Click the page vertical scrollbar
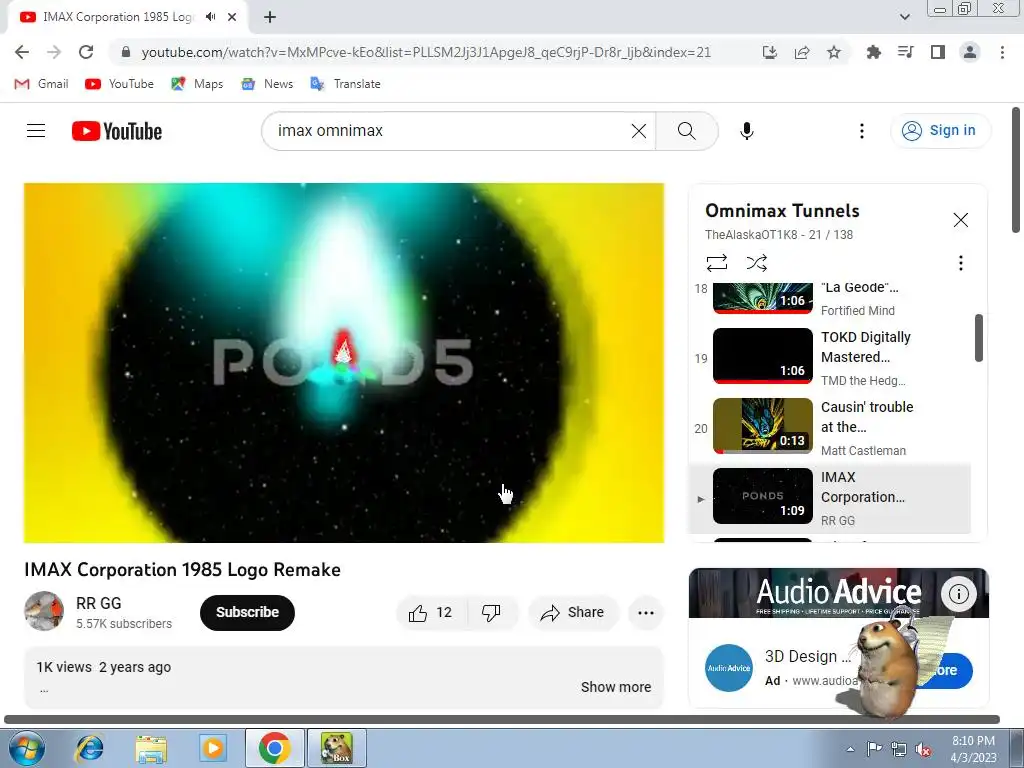1024x768 pixels. pos(1016,169)
